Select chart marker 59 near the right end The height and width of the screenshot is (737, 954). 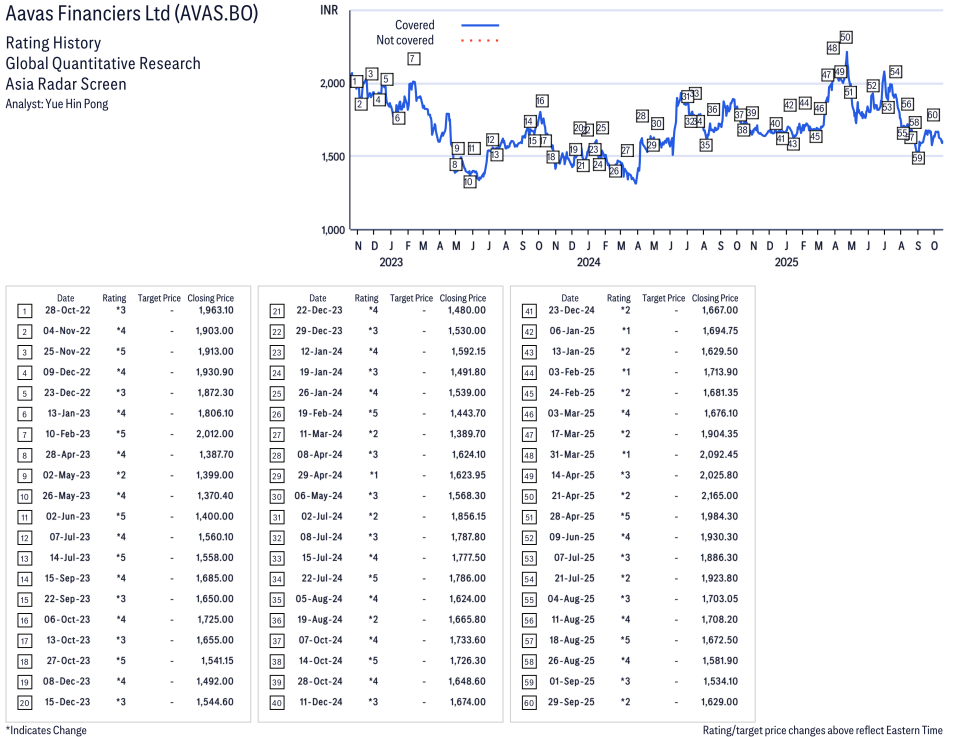point(918,157)
